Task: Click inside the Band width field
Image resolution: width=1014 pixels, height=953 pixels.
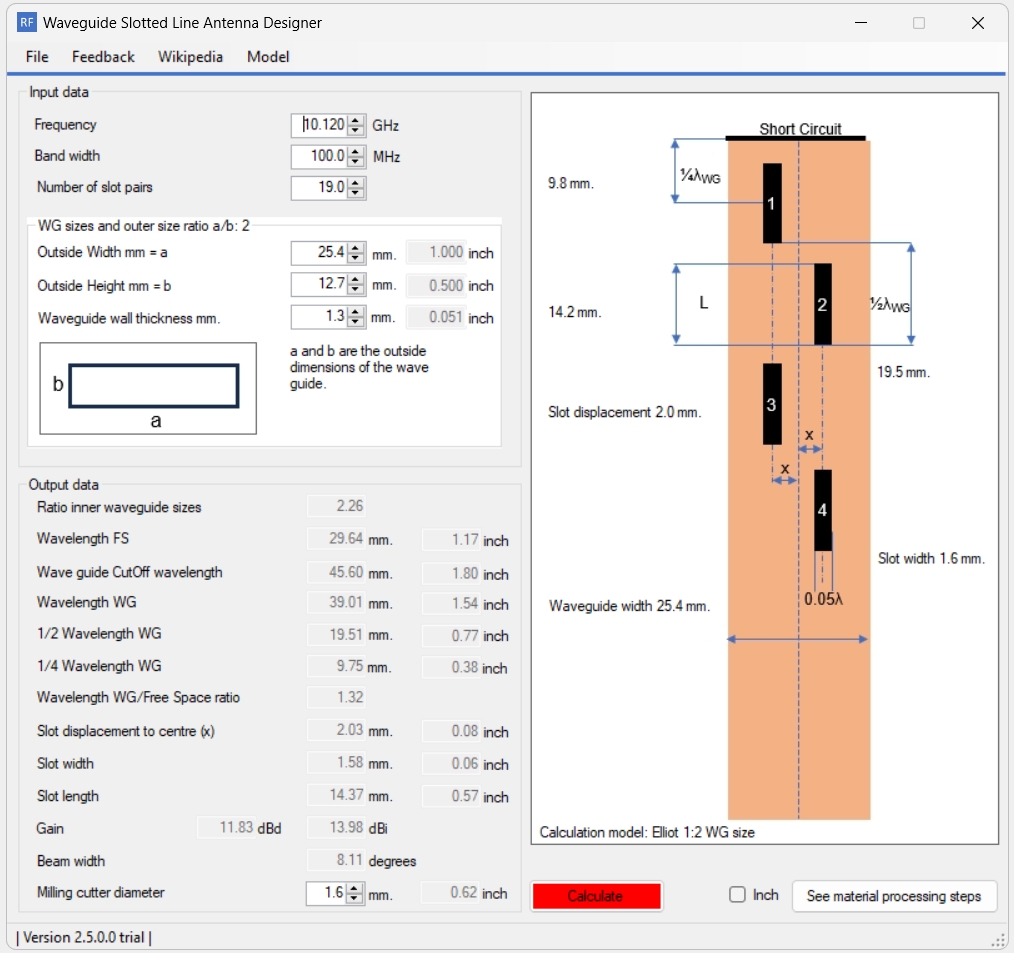Action: pyautogui.click(x=320, y=156)
